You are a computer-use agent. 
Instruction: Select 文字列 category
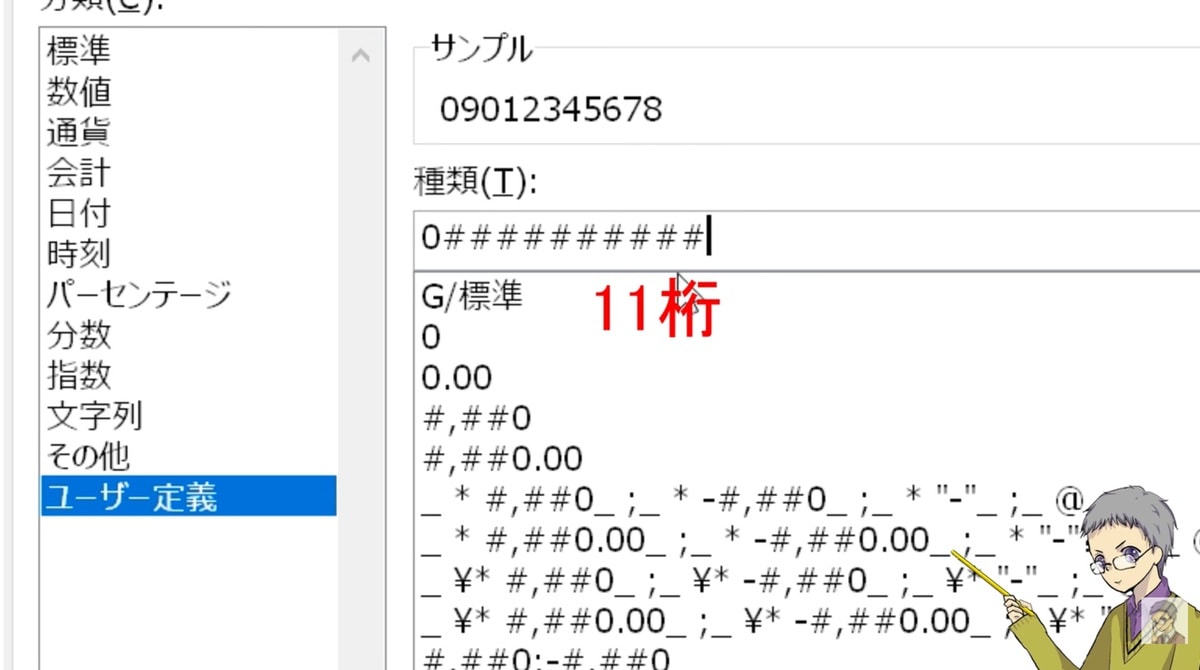[x=95, y=415]
